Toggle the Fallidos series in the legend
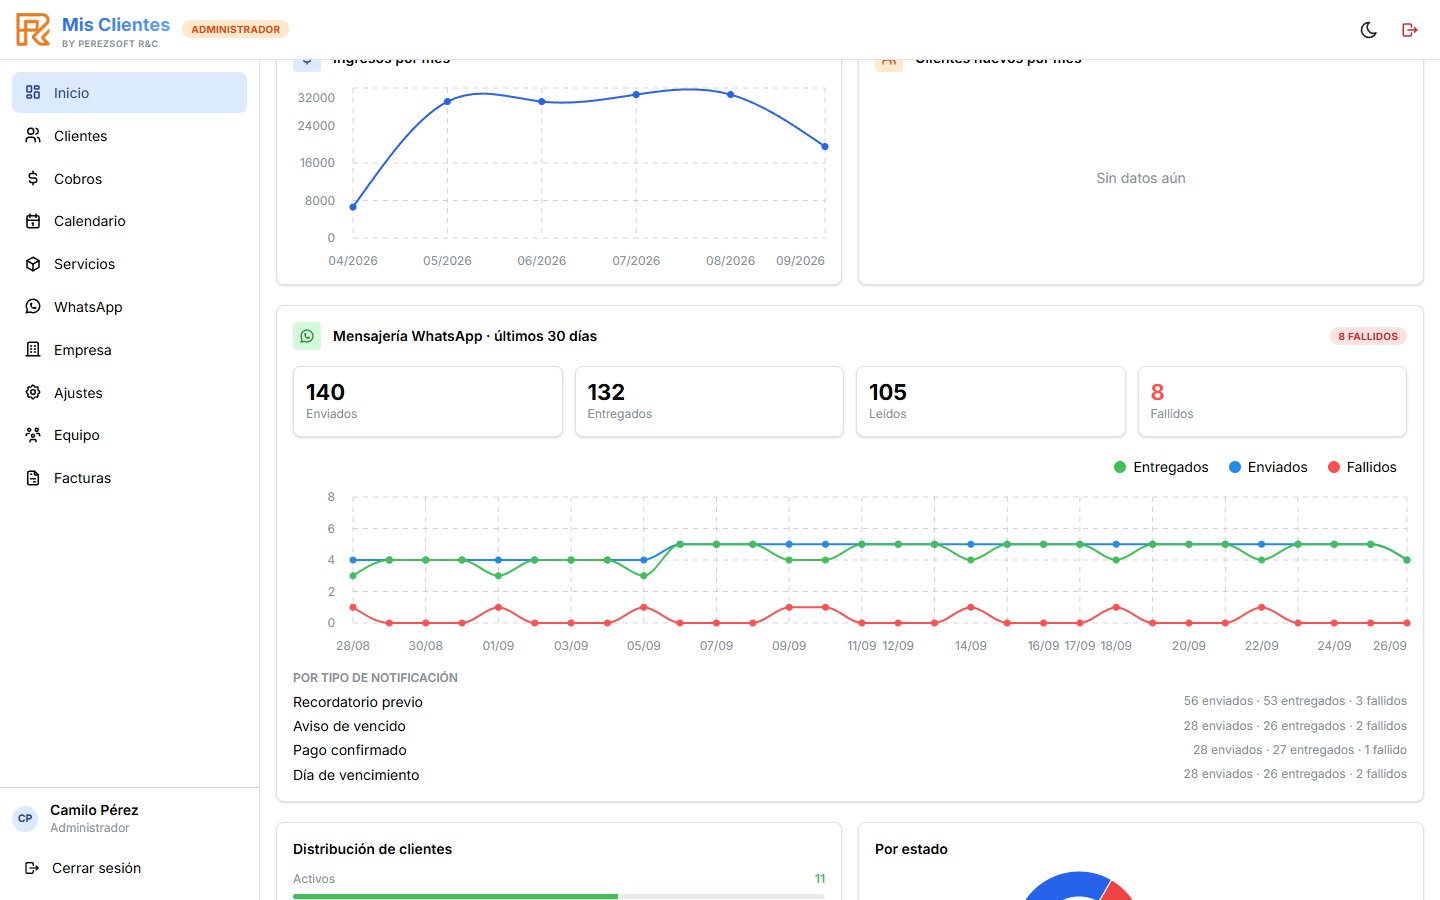 click(1362, 467)
